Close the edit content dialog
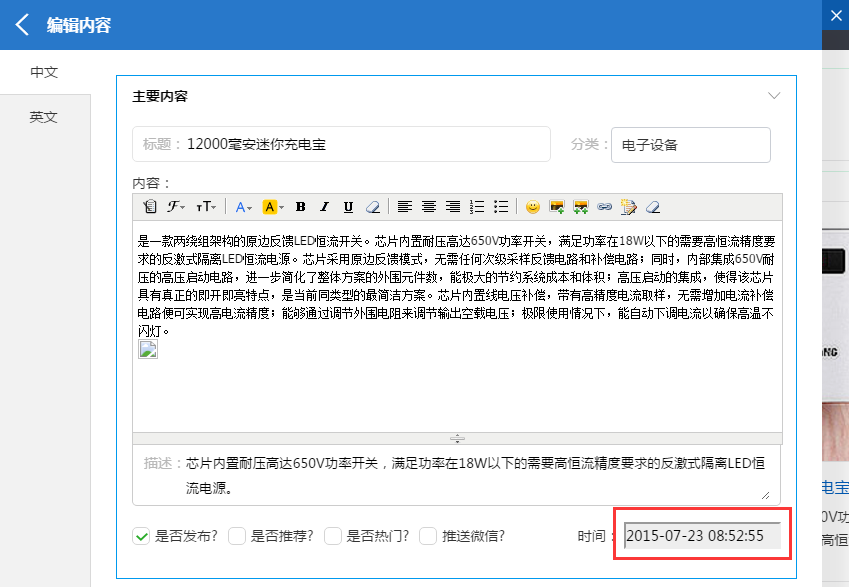The height and width of the screenshot is (587, 849). pyautogui.click(x=835, y=16)
